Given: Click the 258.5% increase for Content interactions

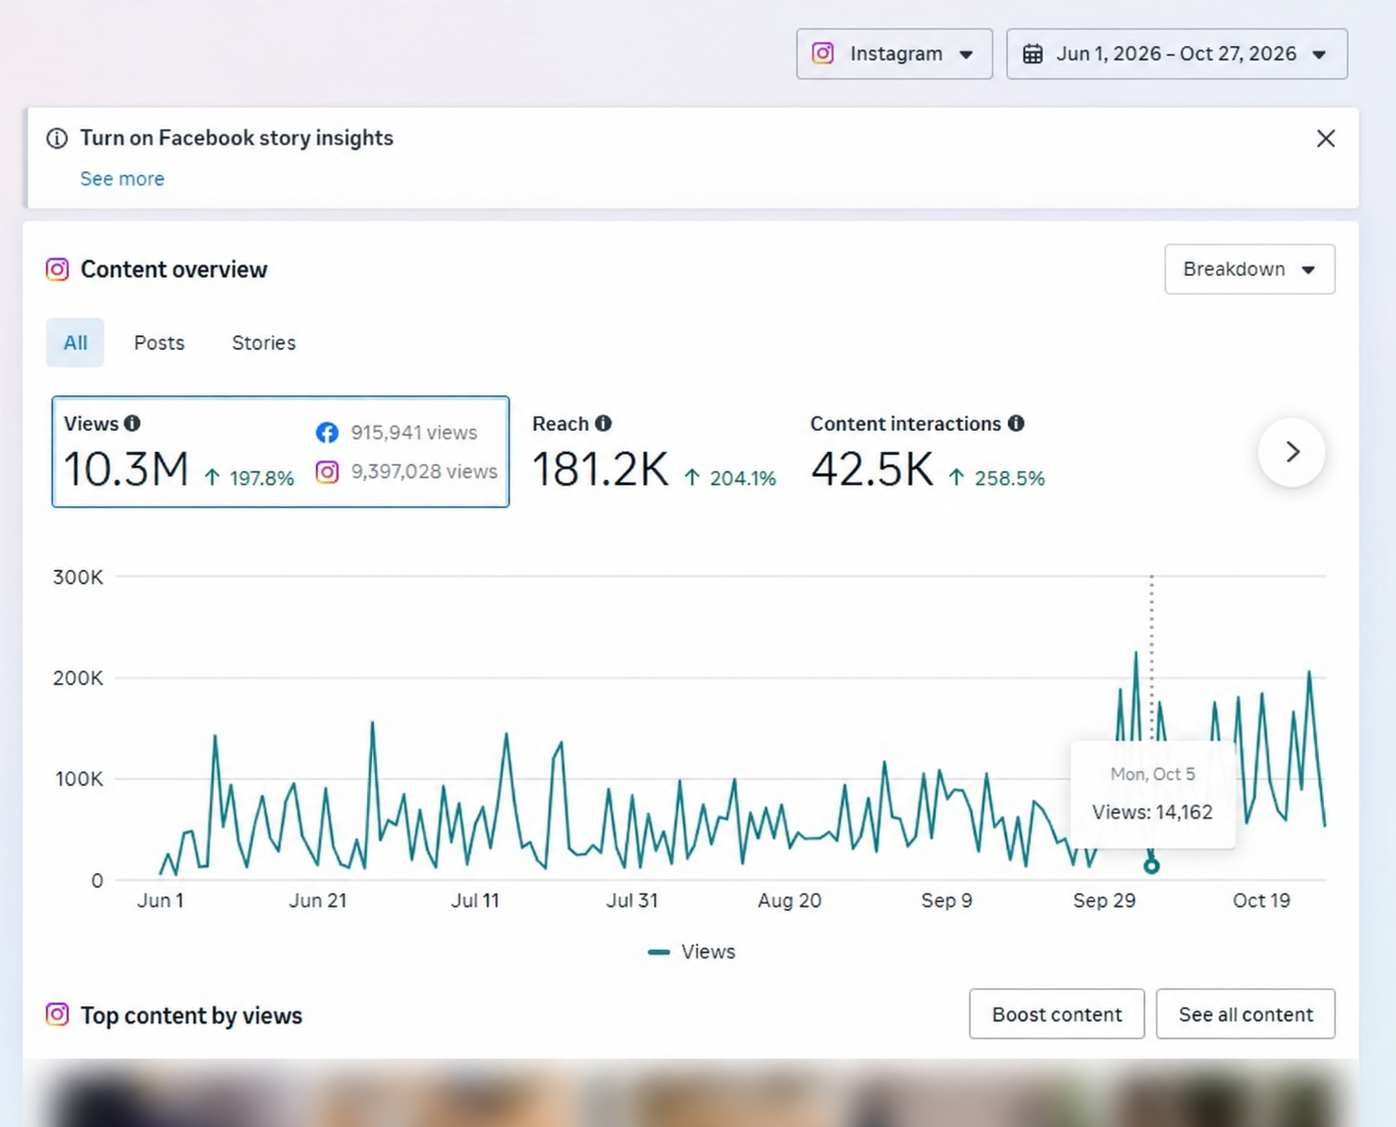Looking at the screenshot, I should click(x=996, y=478).
